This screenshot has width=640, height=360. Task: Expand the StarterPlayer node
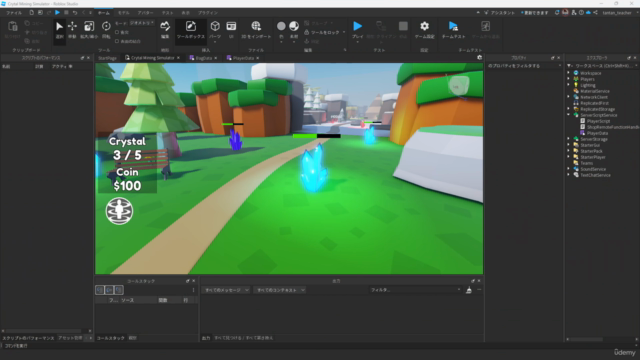pyautogui.click(x=569, y=157)
